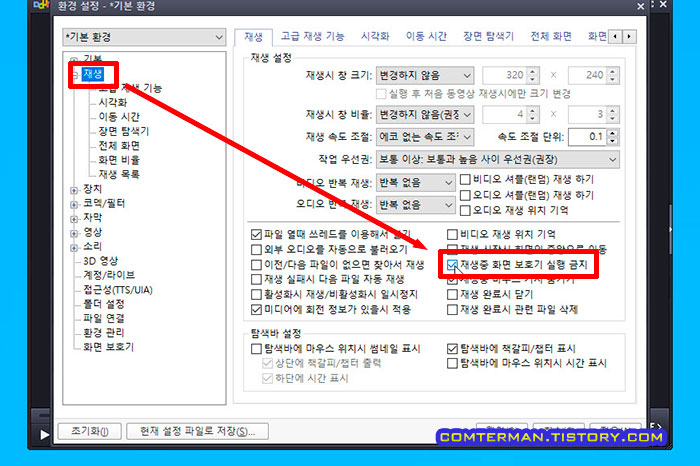Select 전체 화면 tree item
Image resolution: width=700 pixels, height=466 pixels.
[x=119, y=146]
